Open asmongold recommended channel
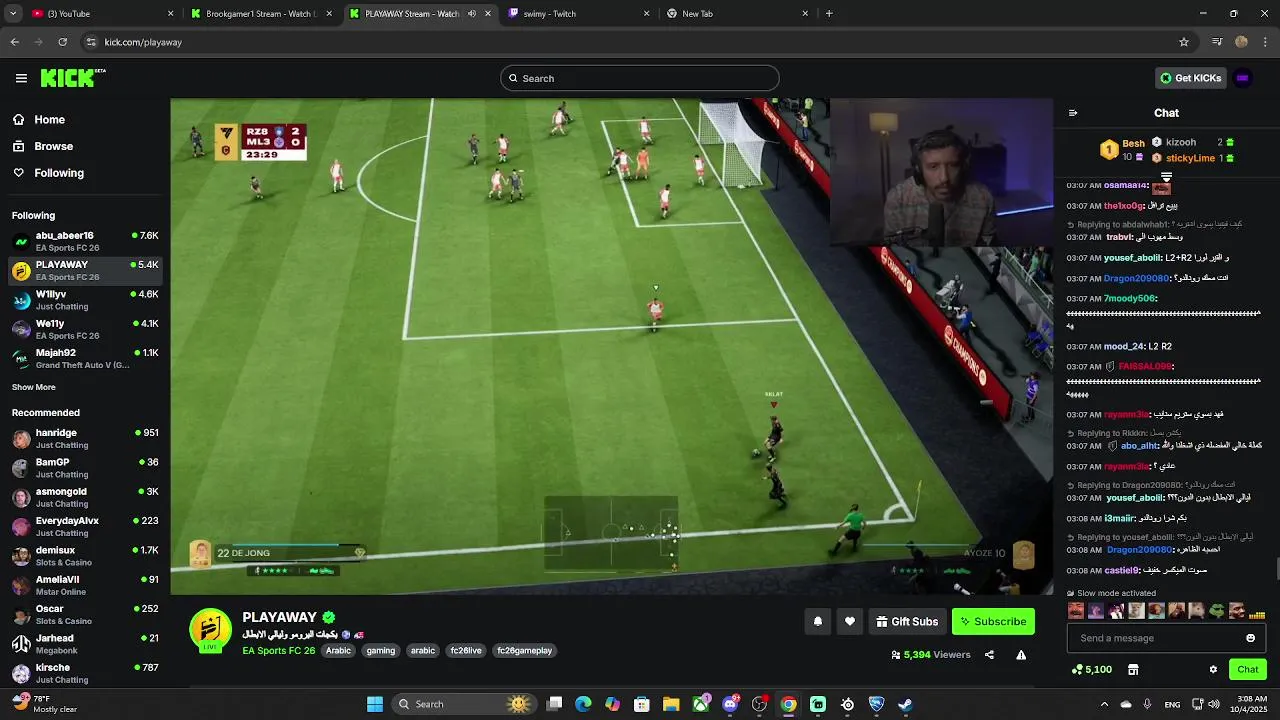1280x720 pixels. pos(85,497)
